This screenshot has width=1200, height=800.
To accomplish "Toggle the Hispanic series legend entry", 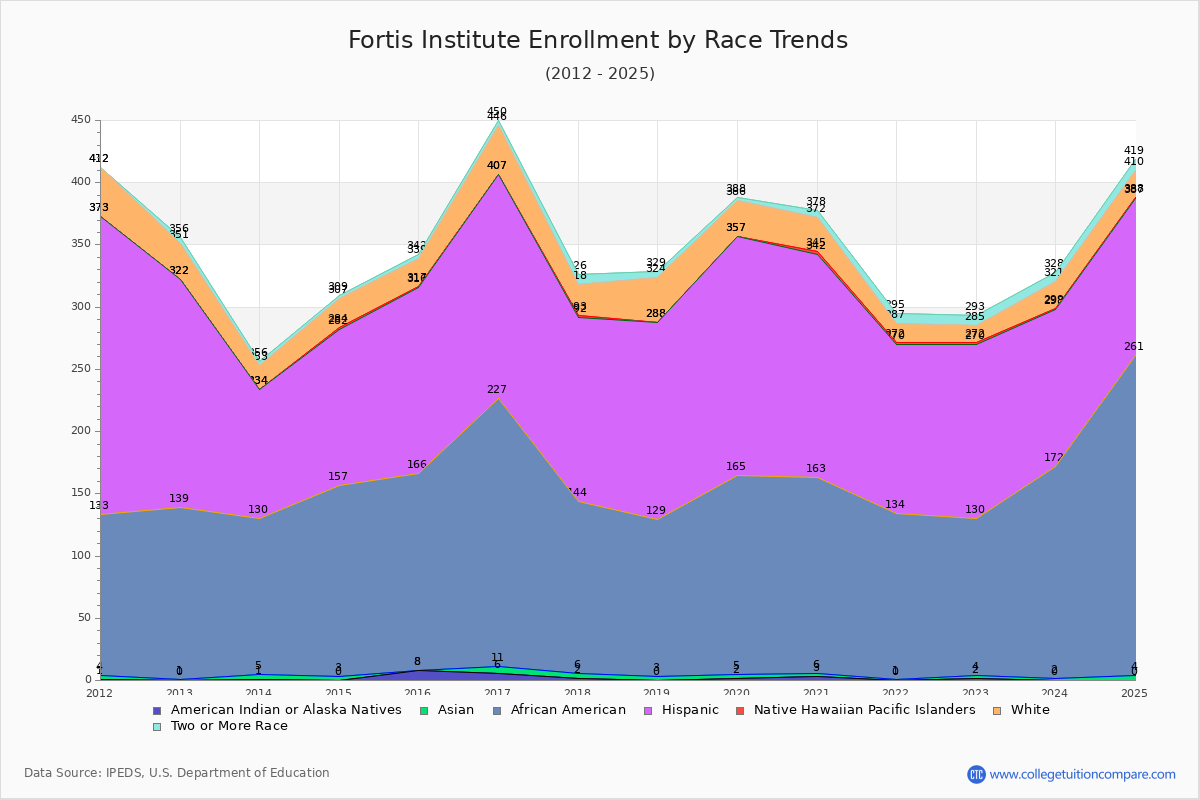I will point(680,710).
